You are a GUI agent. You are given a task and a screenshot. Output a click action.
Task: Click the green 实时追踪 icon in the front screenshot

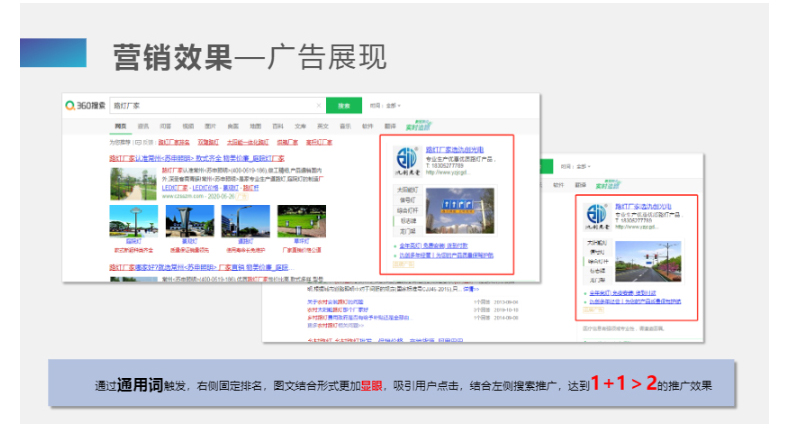[x=416, y=126]
